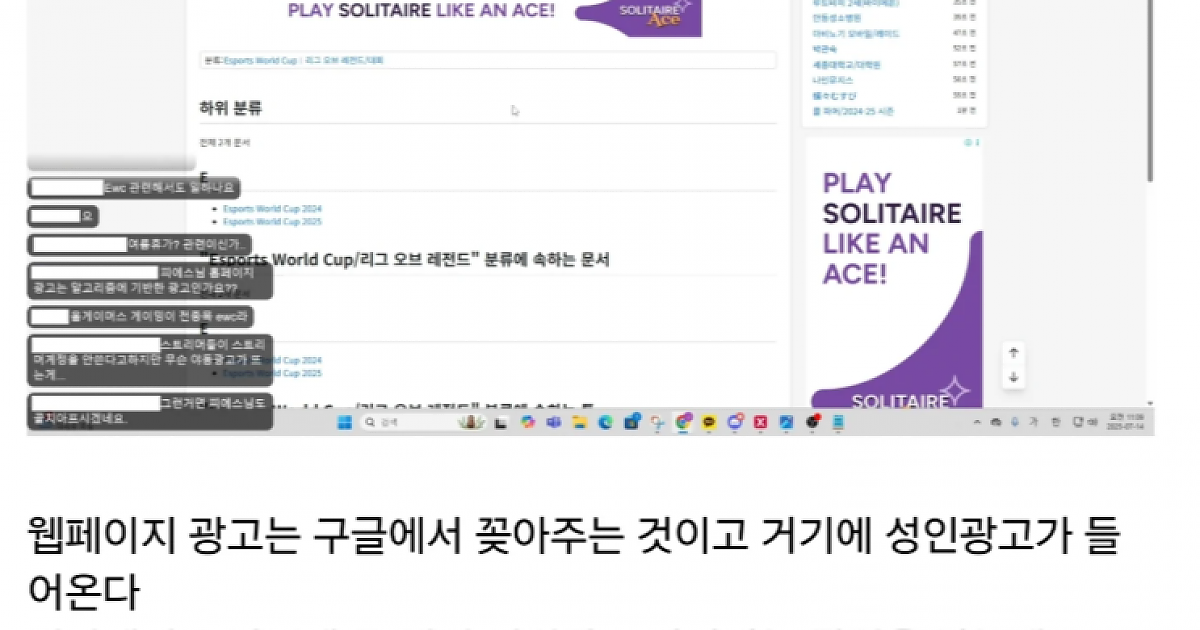This screenshot has width=1200, height=630.
Task: Open the KakaoTalk yellow taskbar icon
Action: point(709,423)
